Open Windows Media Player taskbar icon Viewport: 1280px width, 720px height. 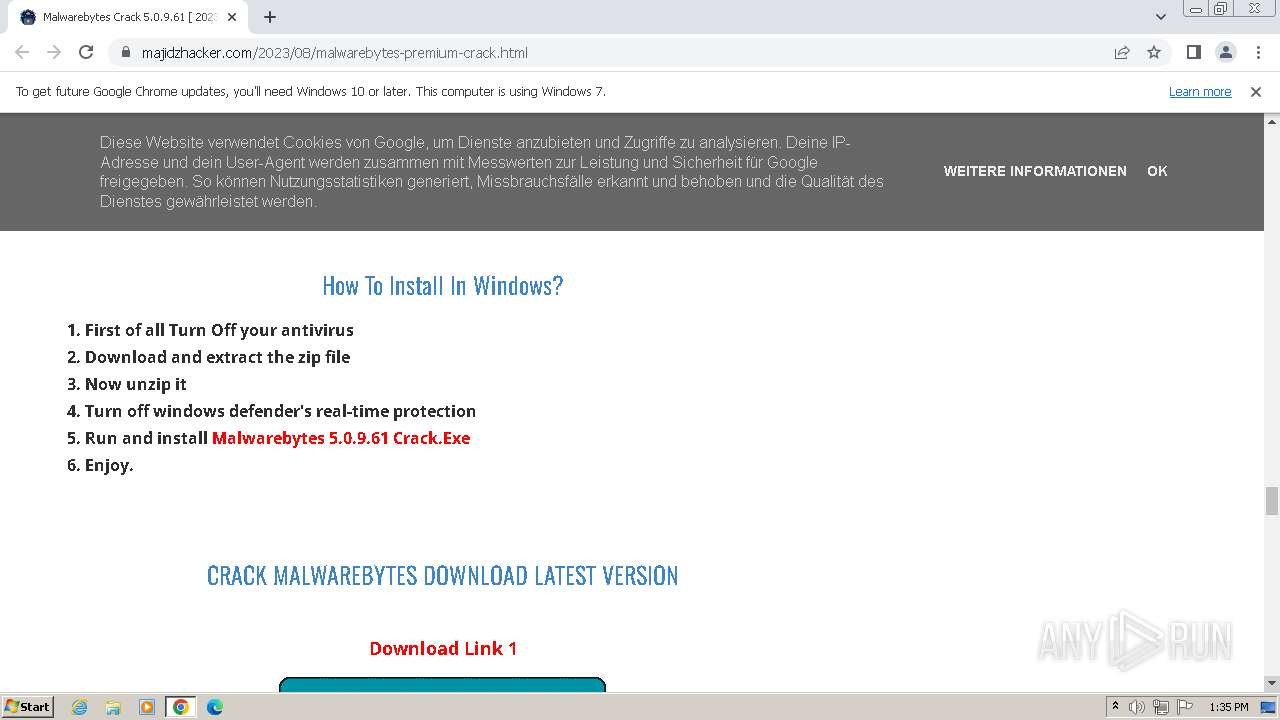point(147,707)
